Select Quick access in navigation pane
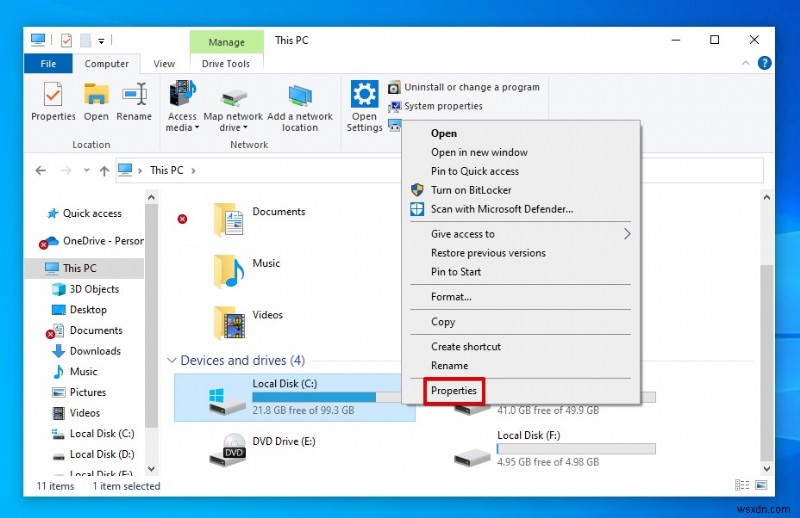This screenshot has height=518, width=800. (92, 213)
